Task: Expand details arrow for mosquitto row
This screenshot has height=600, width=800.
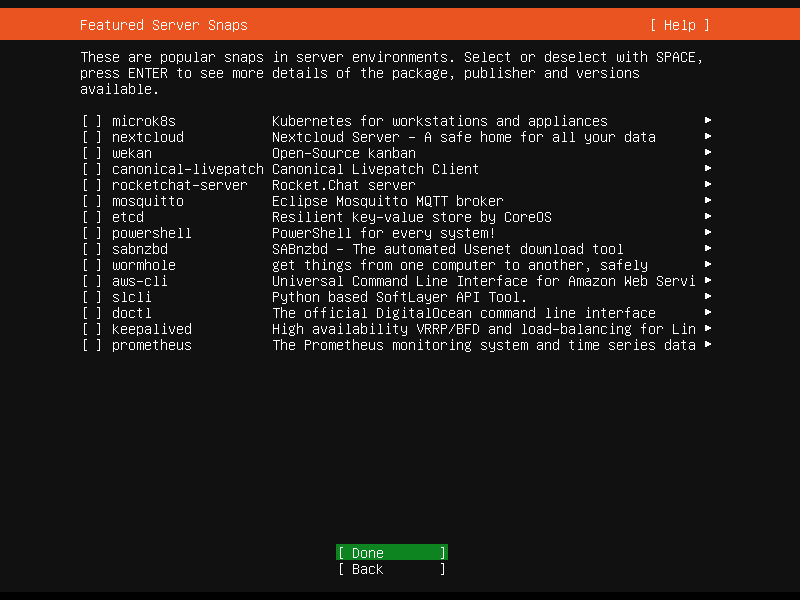Action: [708, 200]
